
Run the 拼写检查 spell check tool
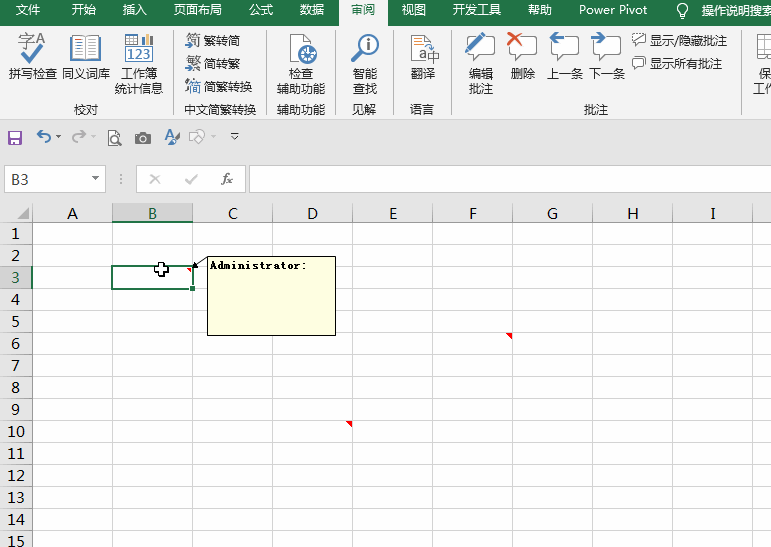32,56
